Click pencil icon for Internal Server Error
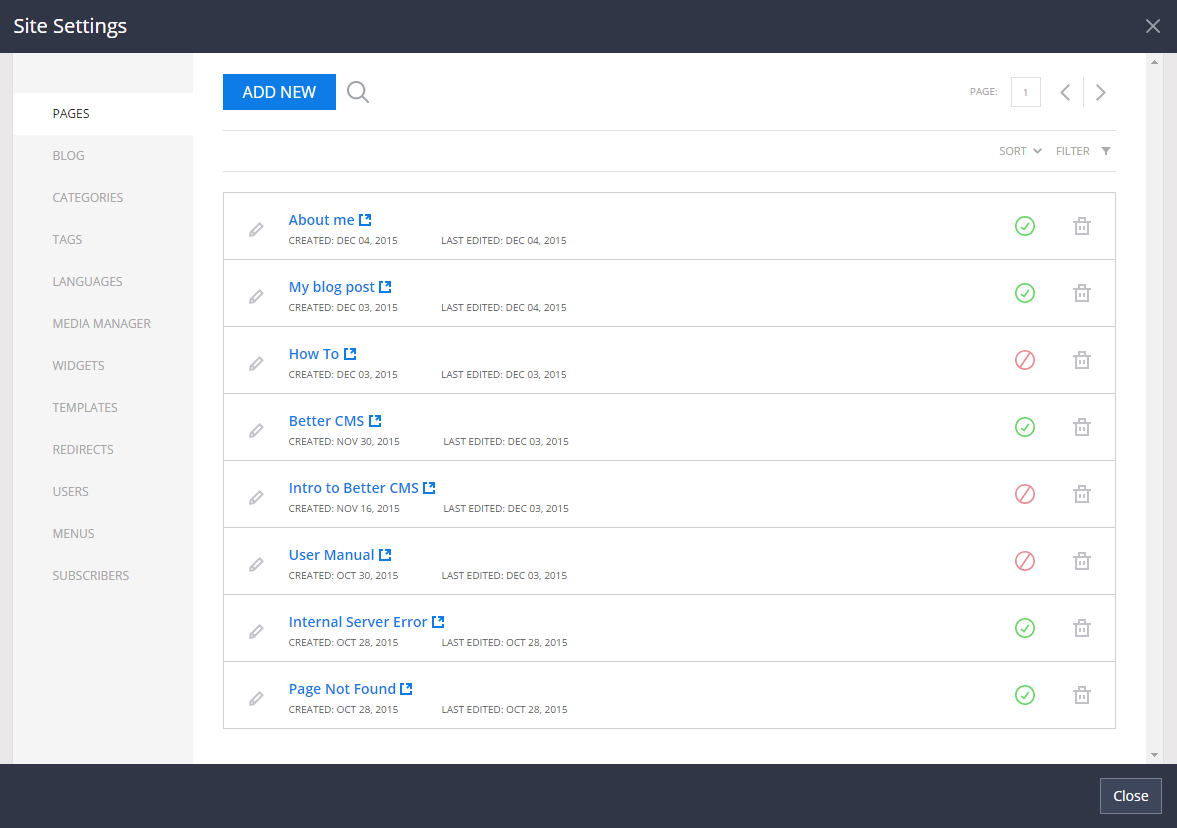 coord(256,631)
